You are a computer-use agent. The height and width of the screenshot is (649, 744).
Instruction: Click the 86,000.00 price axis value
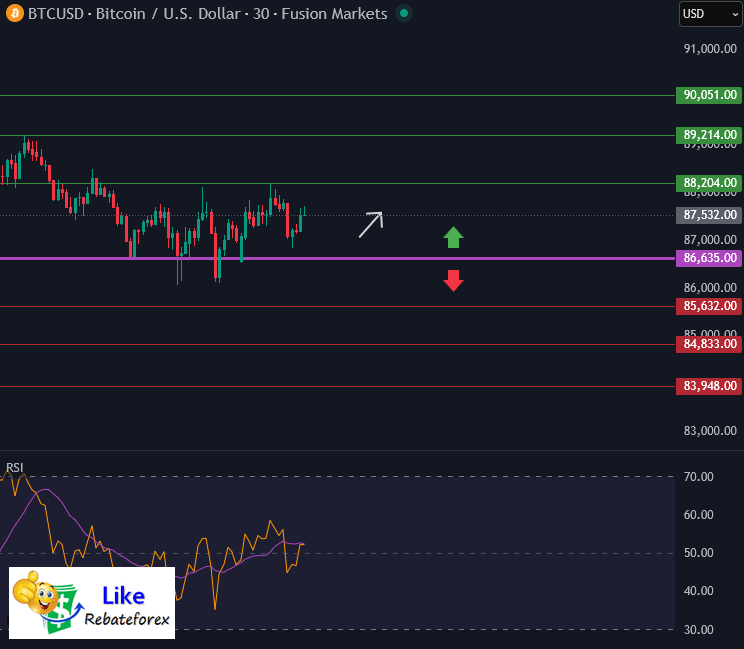point(710,288)
